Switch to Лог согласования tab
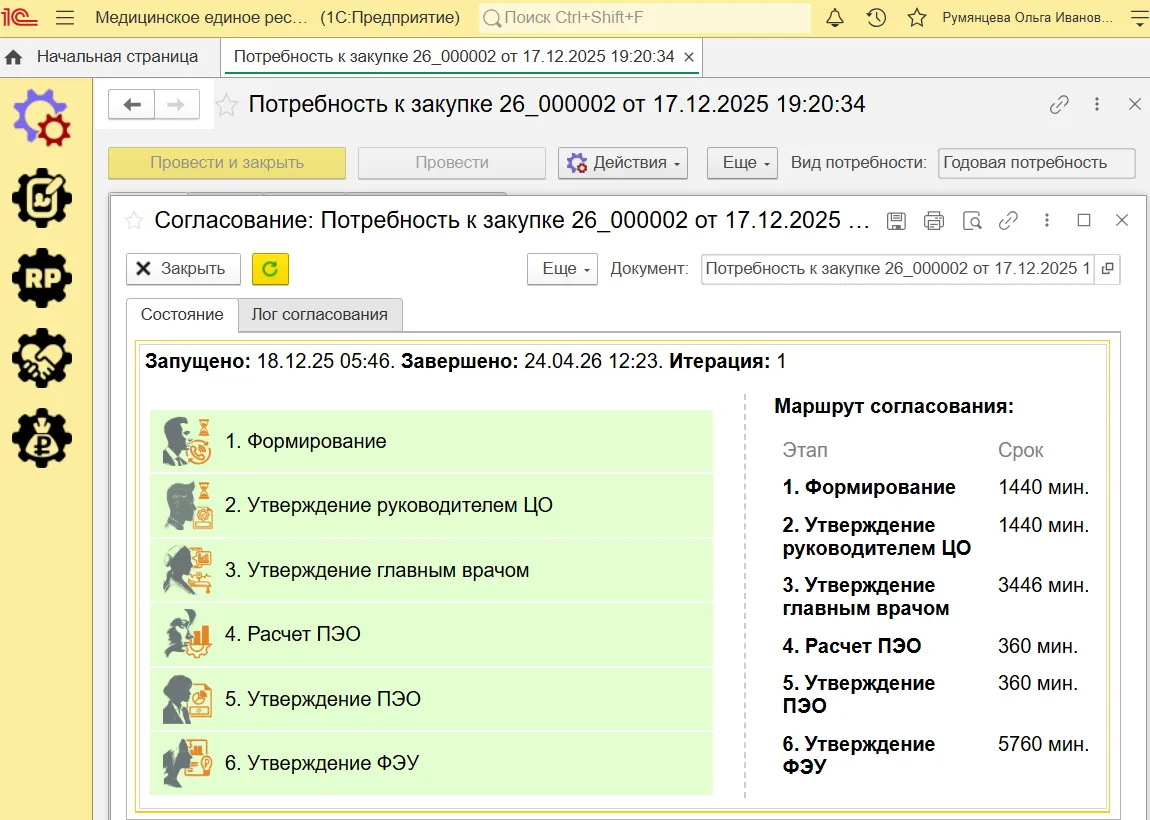Viewport: 1150px width, 820px height. pyautogui.click(x=320, y=315)
